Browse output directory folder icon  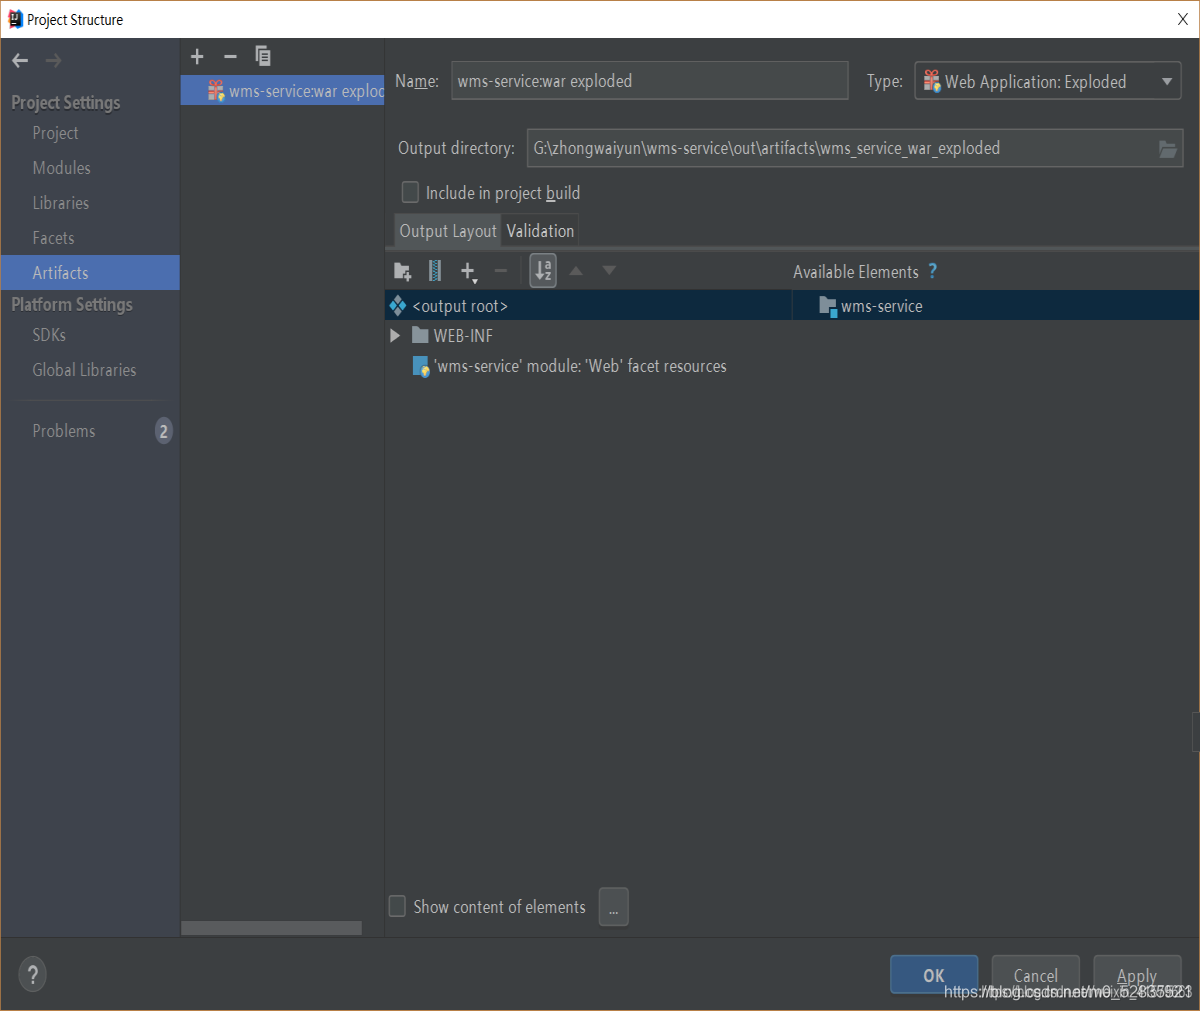(1167, 149)
